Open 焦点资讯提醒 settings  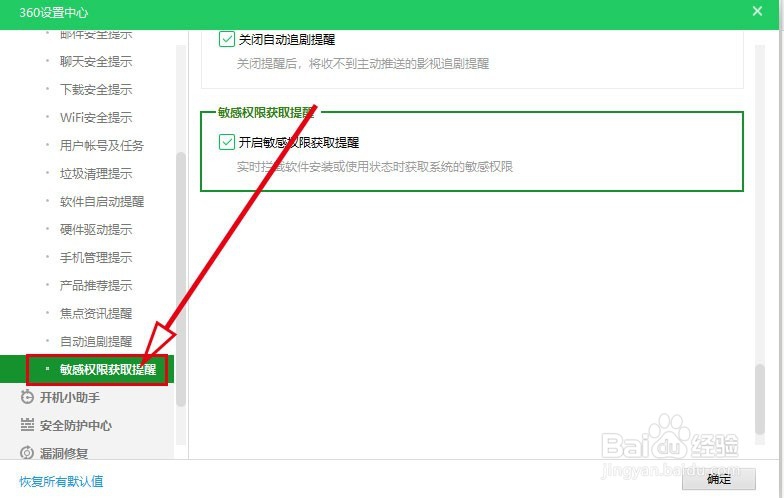point(96,314)
